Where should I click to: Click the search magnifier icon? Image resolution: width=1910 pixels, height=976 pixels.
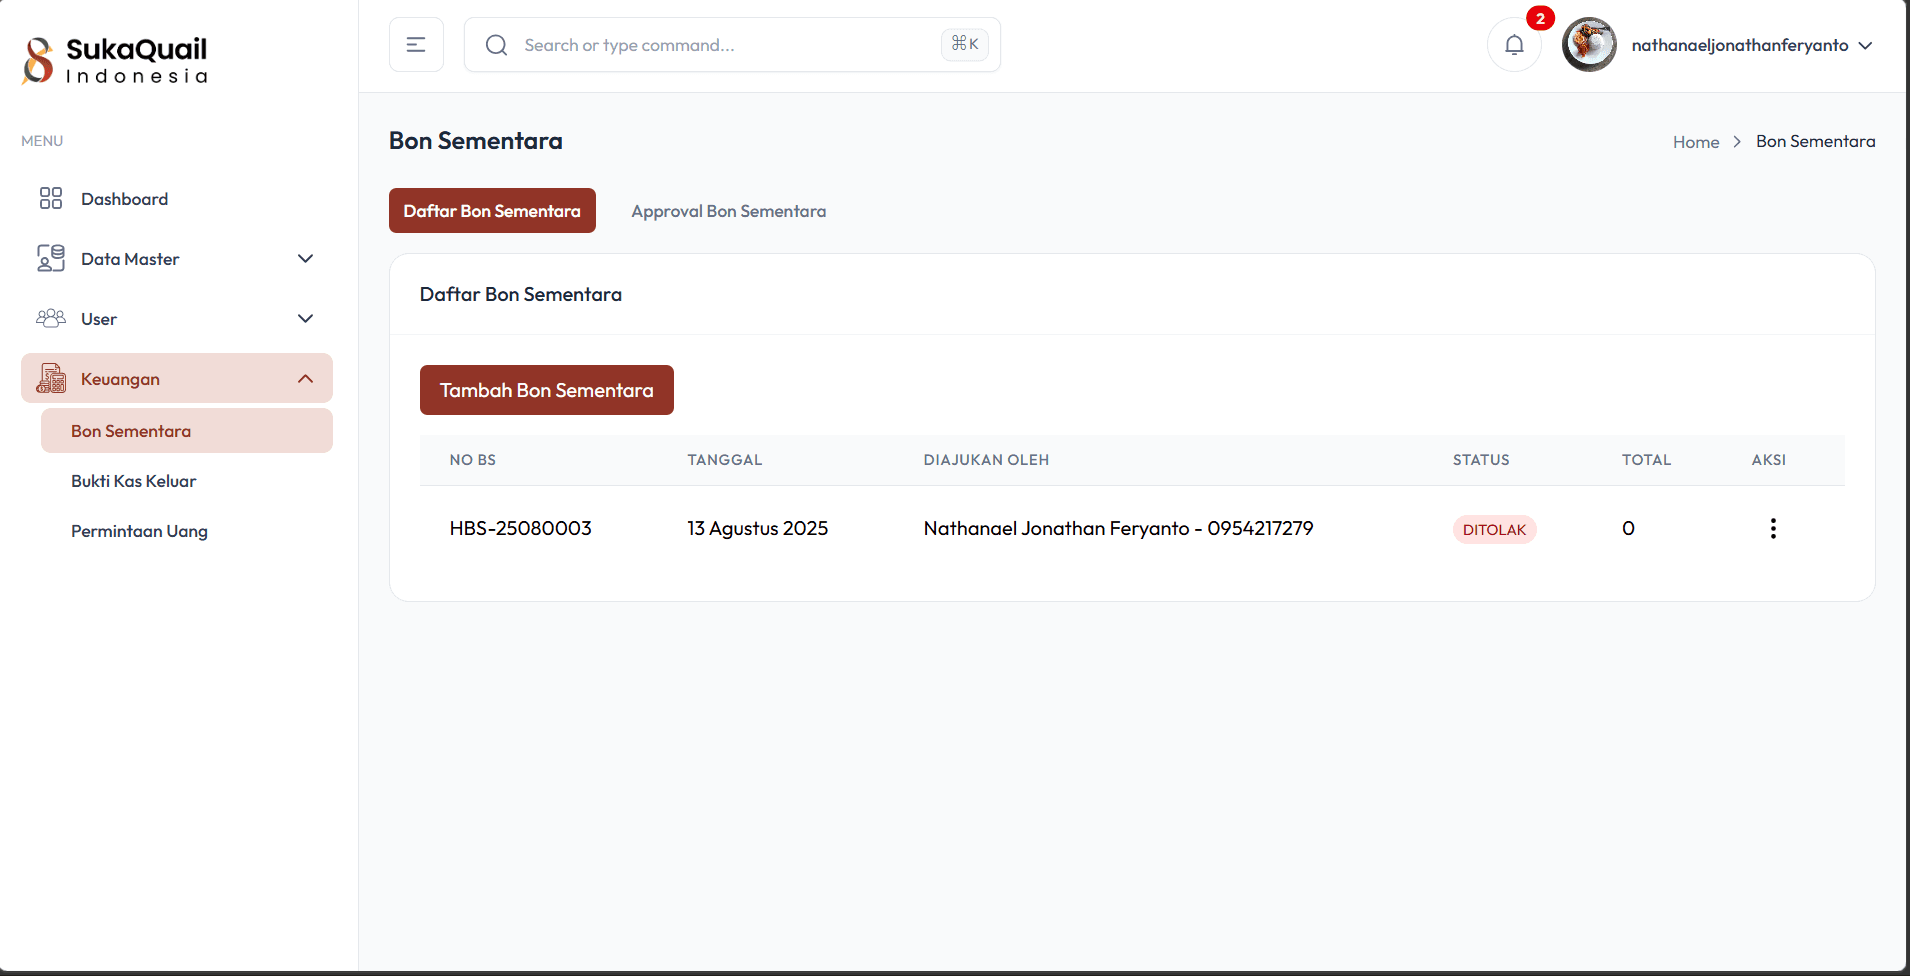[496, 45]
